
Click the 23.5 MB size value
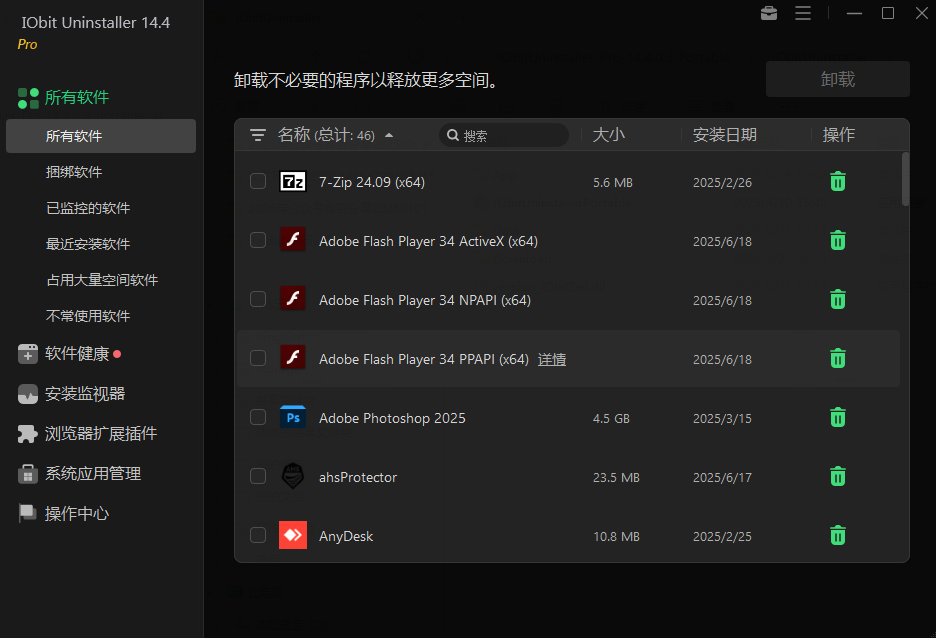tap(616, 477)
